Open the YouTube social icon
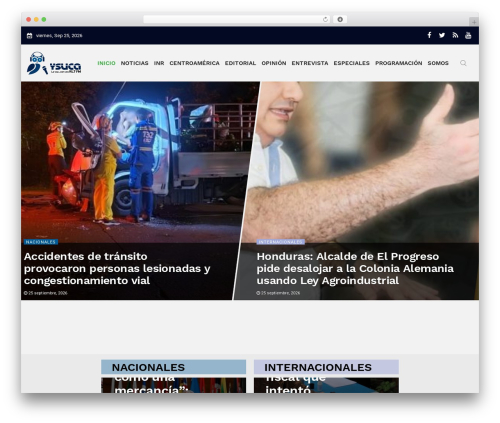500x423 pixels. tap(468, 35)
